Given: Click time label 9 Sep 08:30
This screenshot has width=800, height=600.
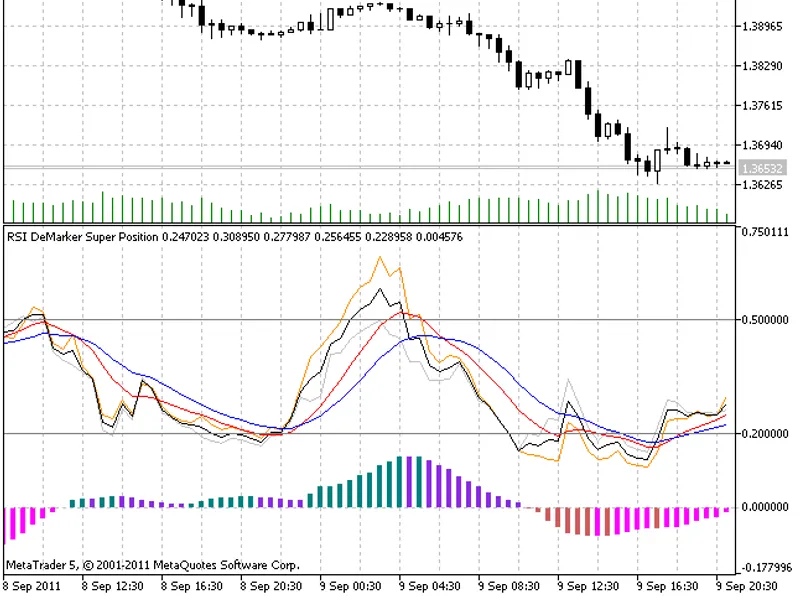Looking at the screenshot, I should (x=509, y=586).
